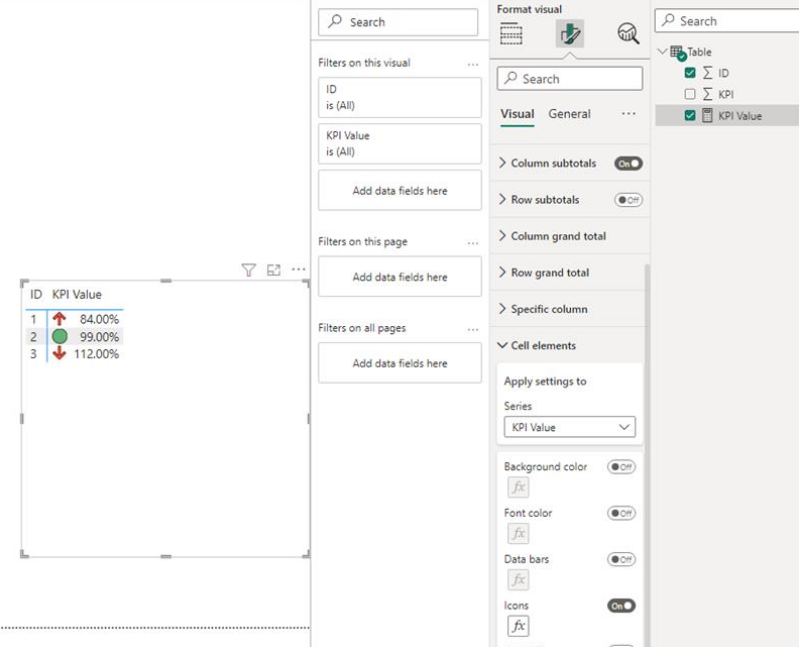Select the 112.00% cell
This screenshot has height=647, width=799.
(x=96, y=354)
